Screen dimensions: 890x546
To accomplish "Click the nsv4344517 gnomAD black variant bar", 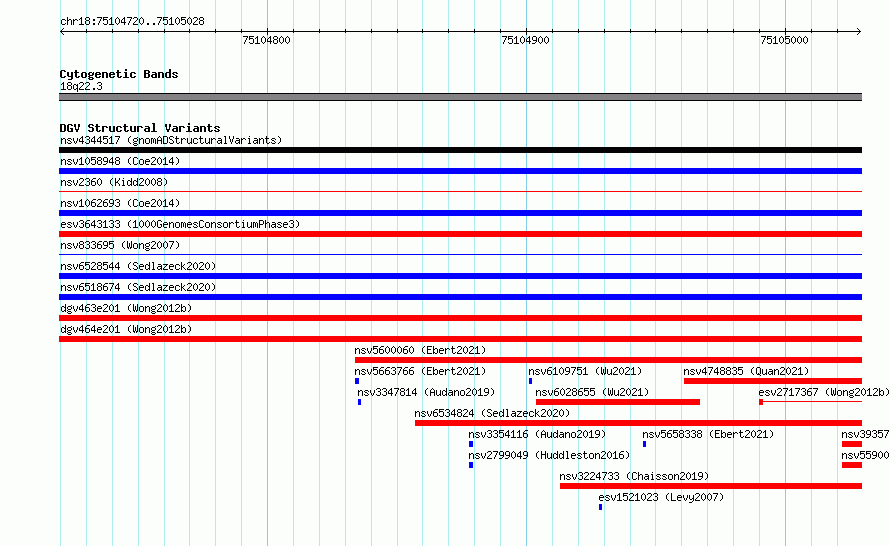I will point(460,150).
